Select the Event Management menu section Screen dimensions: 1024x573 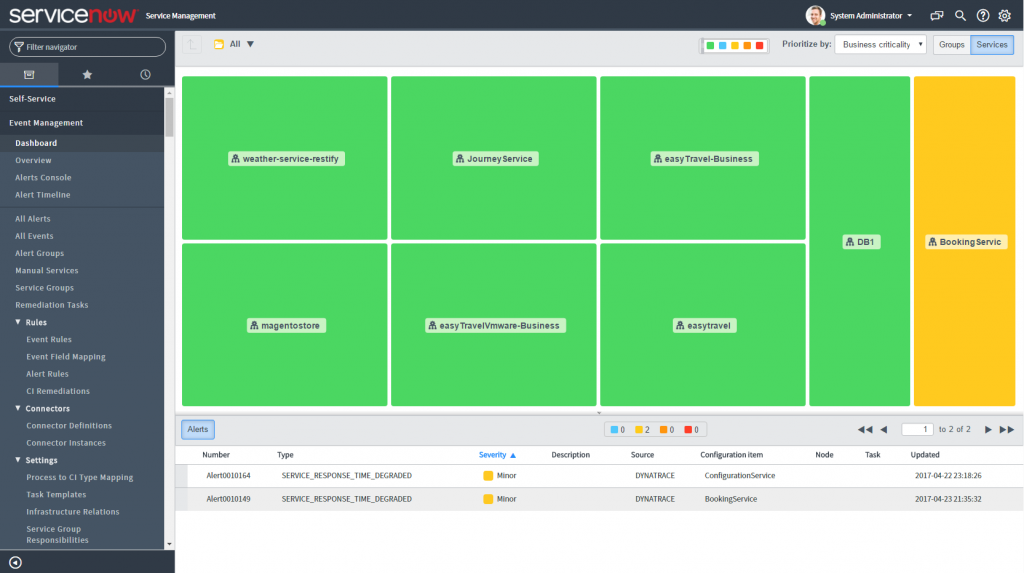tap(46, 123)
